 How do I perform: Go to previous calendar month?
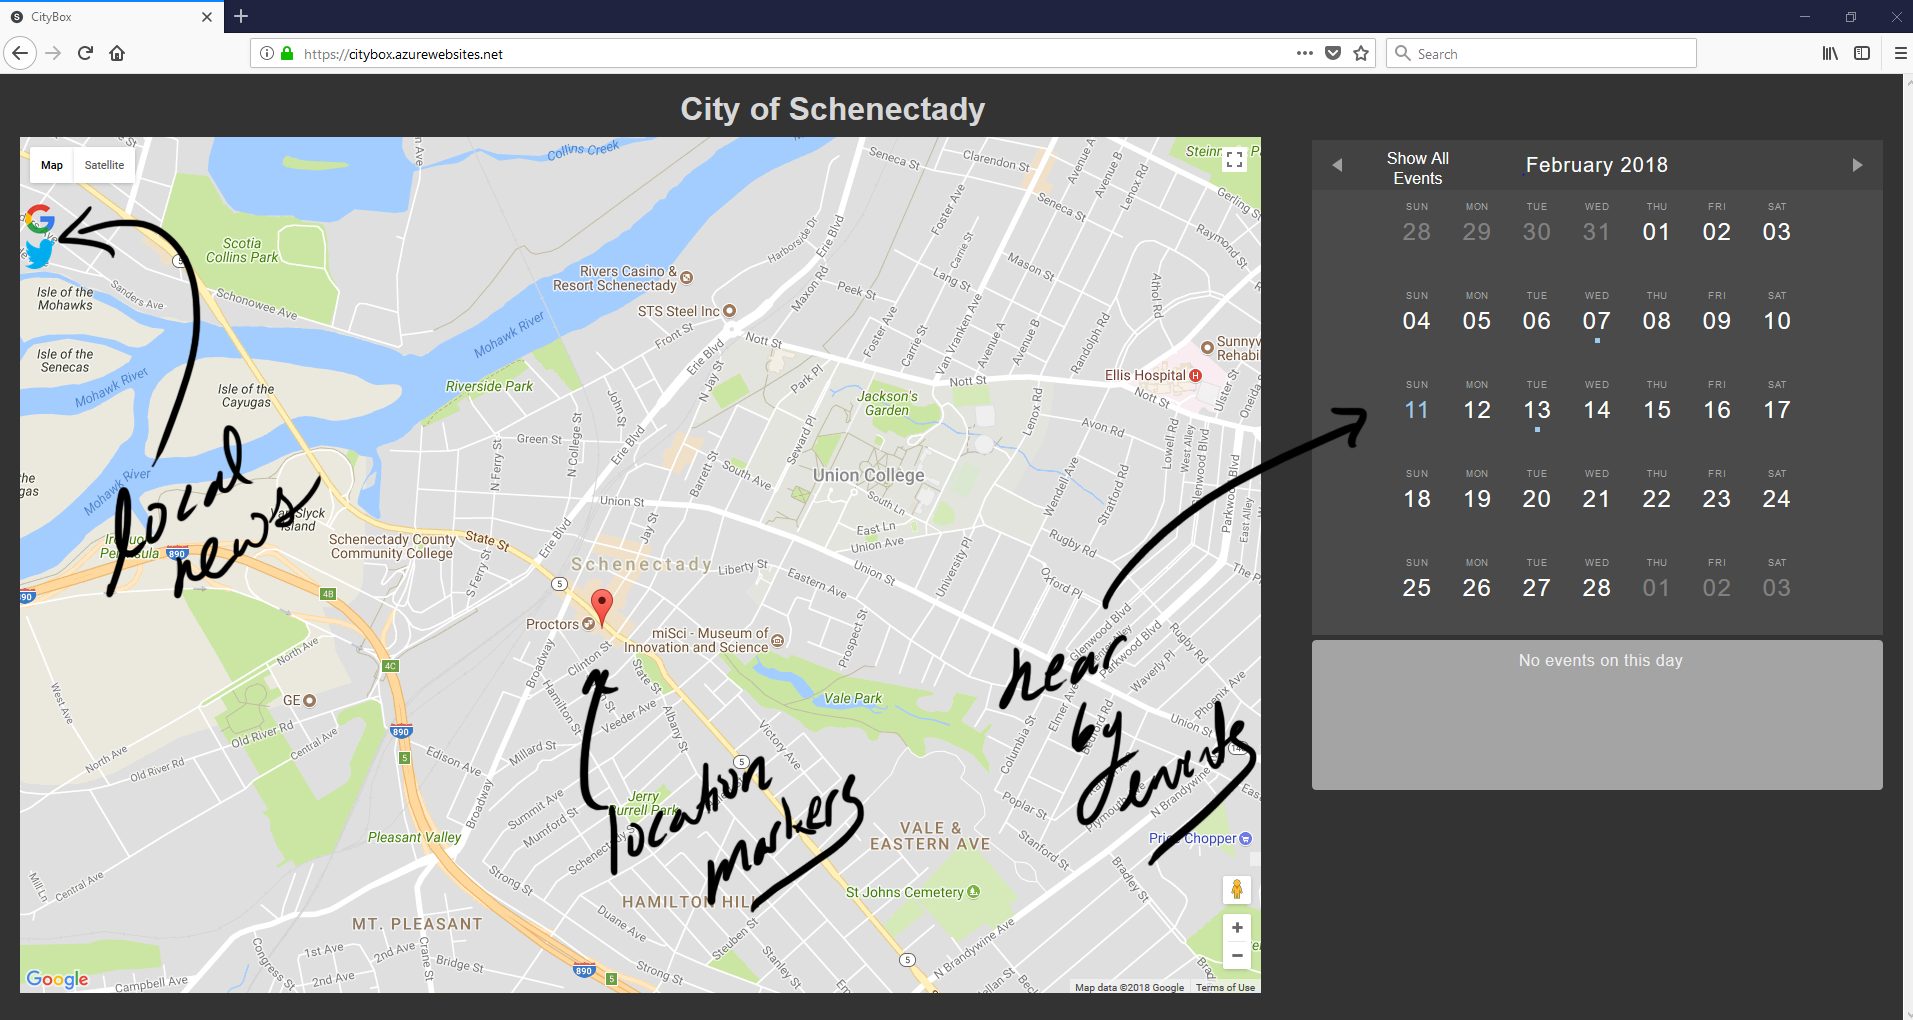[x=1337, y=165]
